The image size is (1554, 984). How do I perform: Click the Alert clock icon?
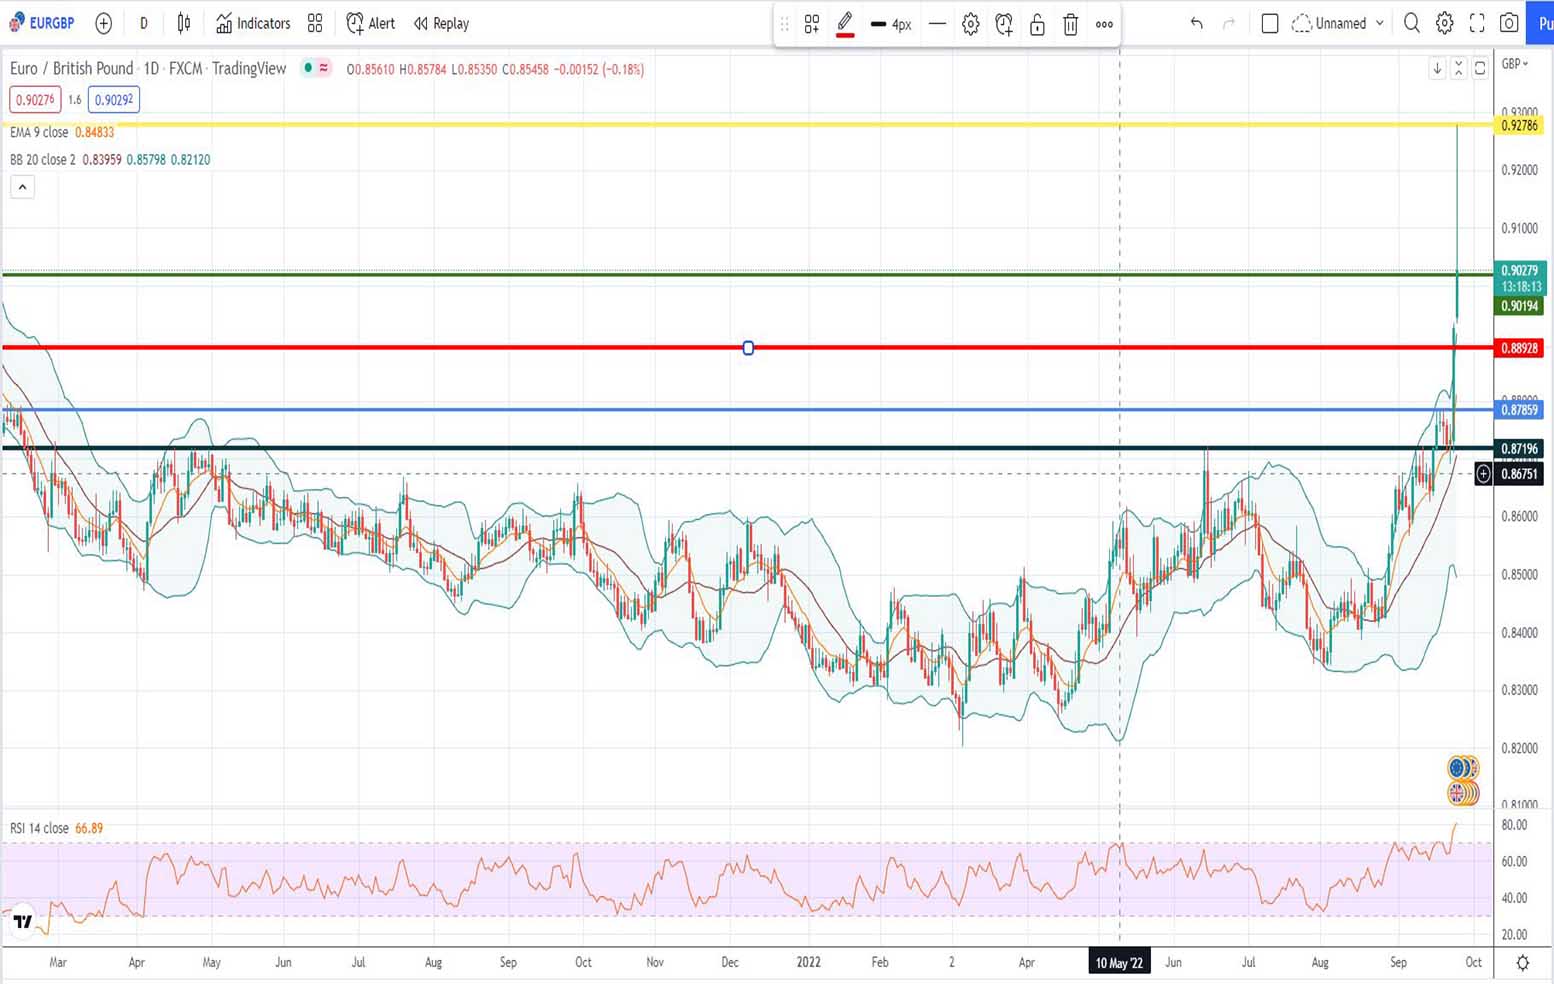[355, 23]
